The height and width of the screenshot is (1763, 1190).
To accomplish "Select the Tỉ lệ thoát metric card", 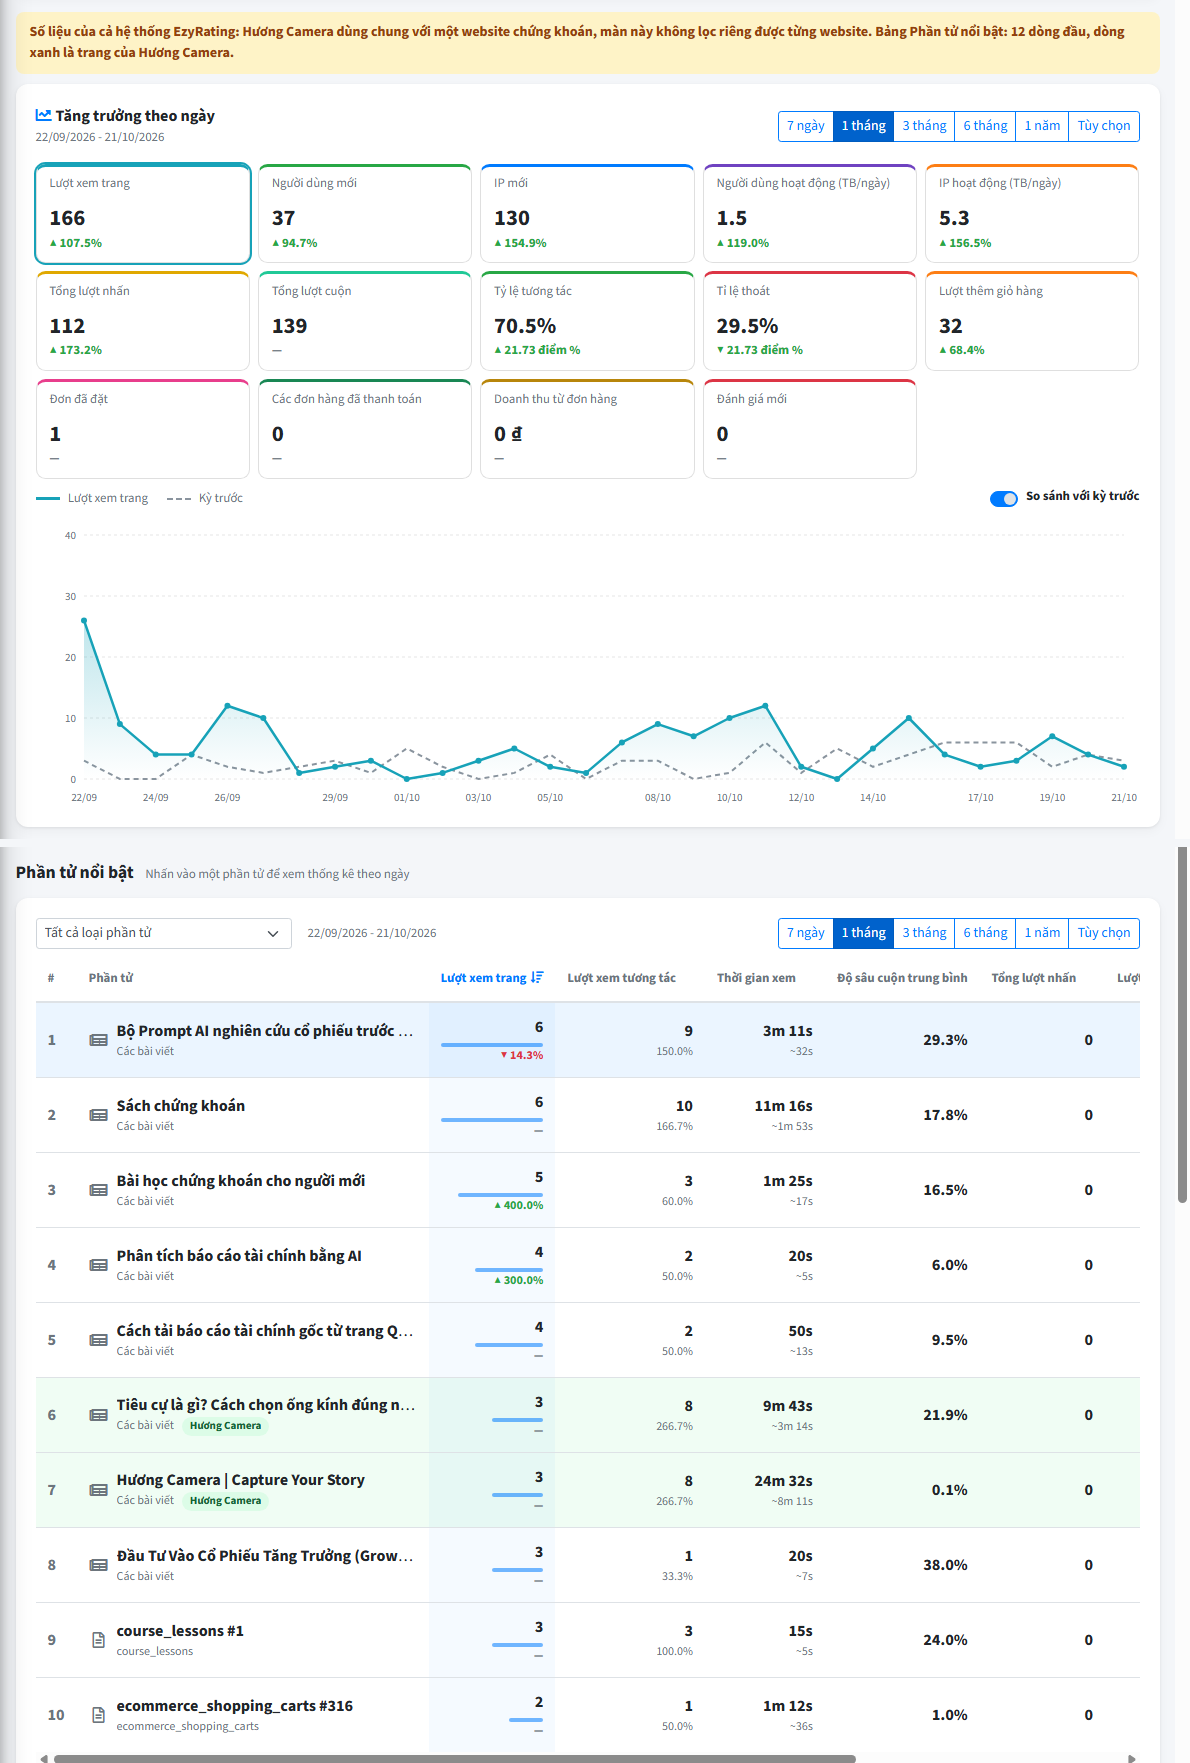I will 810,321.
